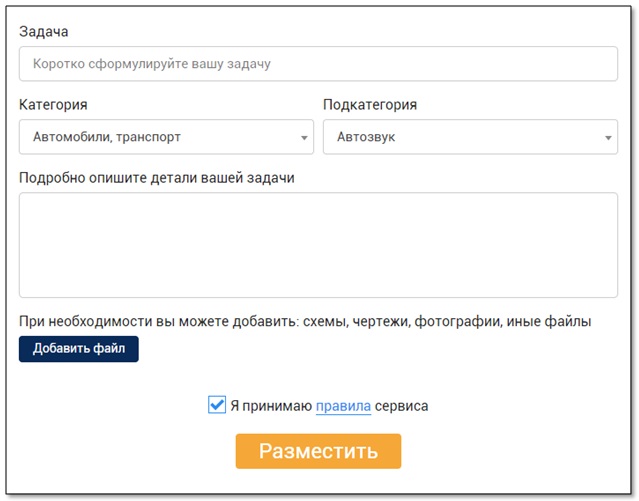
Task: Open the Подкатегория dropdown showing Автозвук
Action: pos(469,137)
